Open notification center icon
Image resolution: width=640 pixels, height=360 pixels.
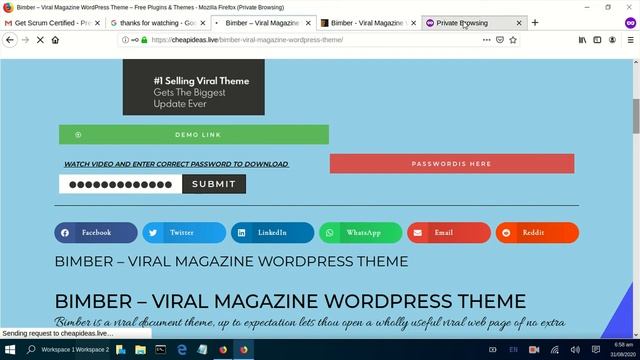(596, 350)
